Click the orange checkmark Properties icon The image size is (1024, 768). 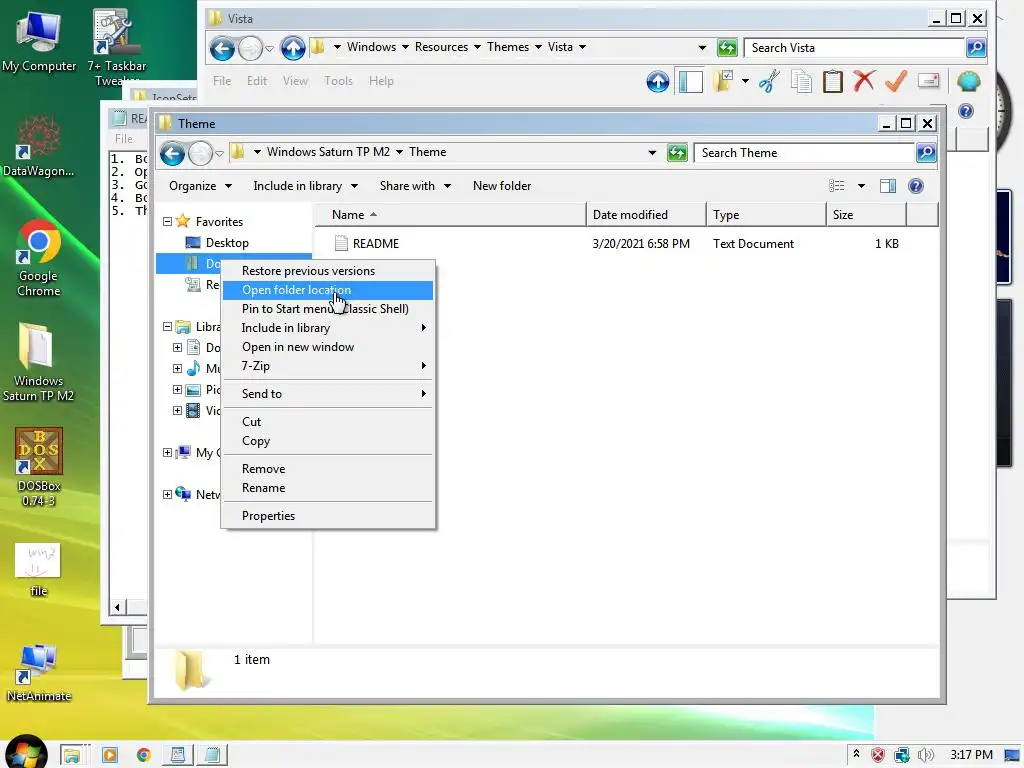[896, 82]
